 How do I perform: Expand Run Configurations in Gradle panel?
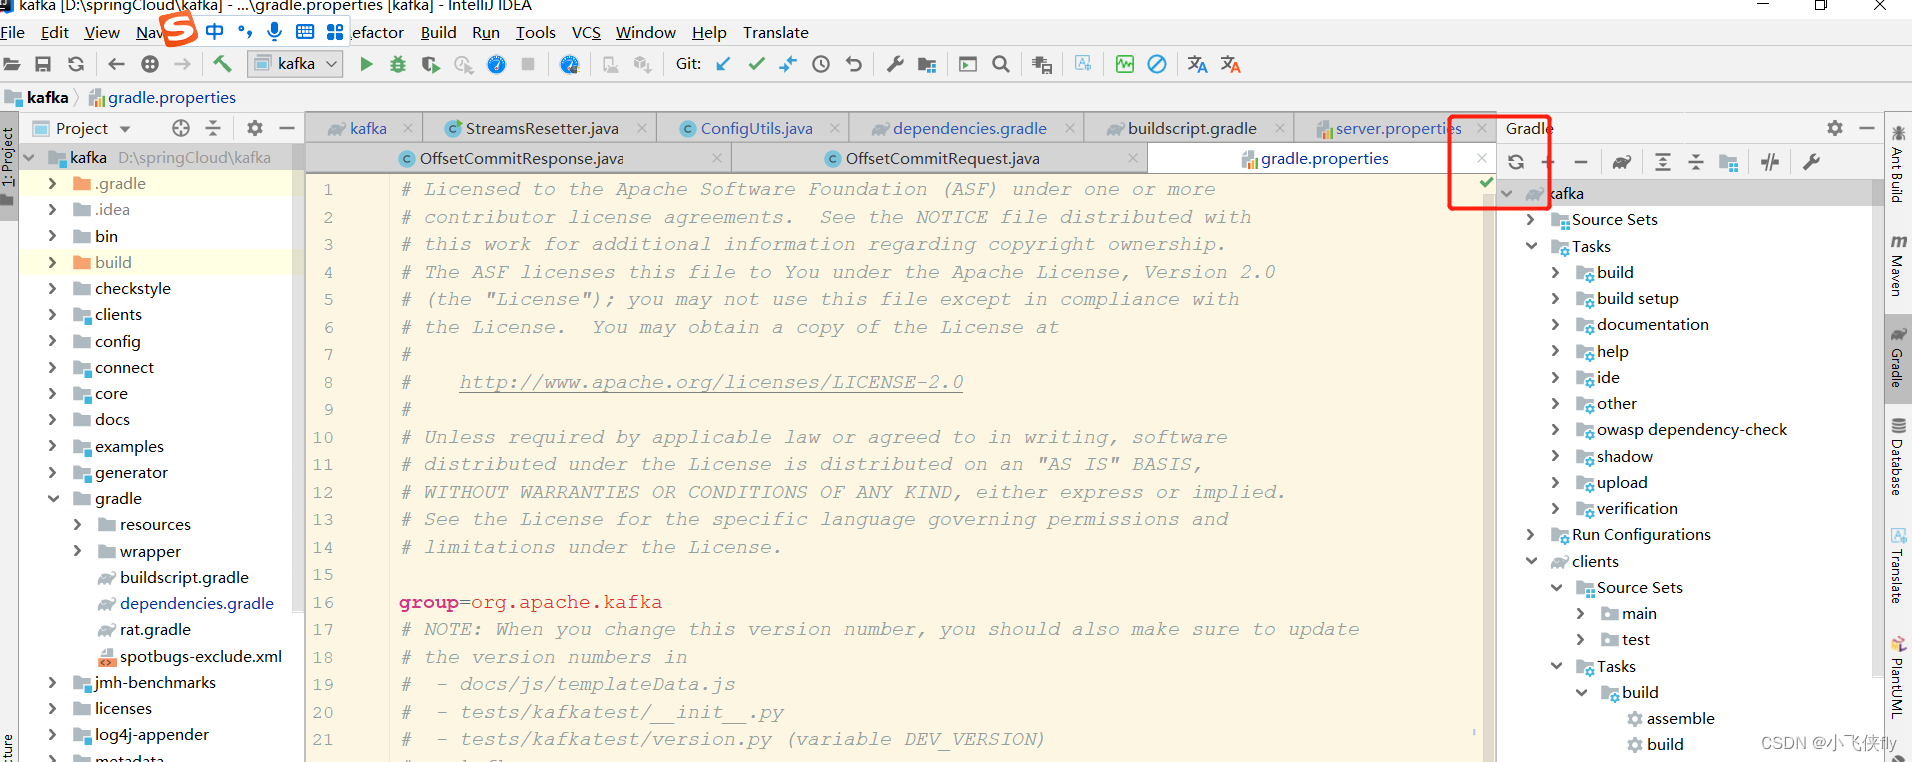(1530, 535)
